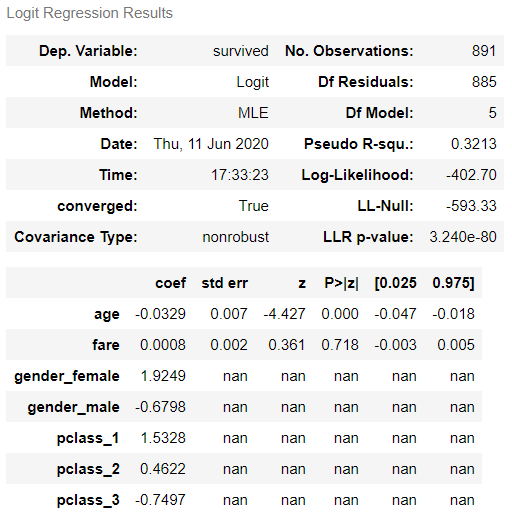The width and height of the screenshot is (512, 513).
Task: Click the 'P>|z|' column header
Action: coord(342,284)
